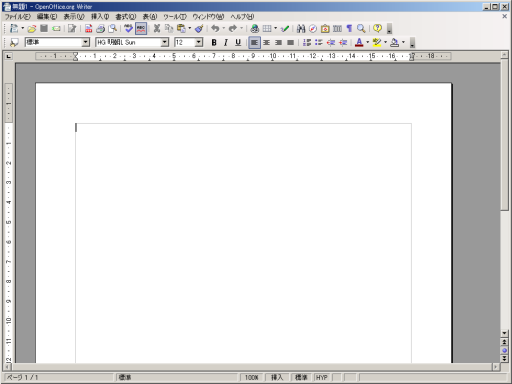Redo the last undone action
This screenshot has height=384, width=512.
point(233,29)
